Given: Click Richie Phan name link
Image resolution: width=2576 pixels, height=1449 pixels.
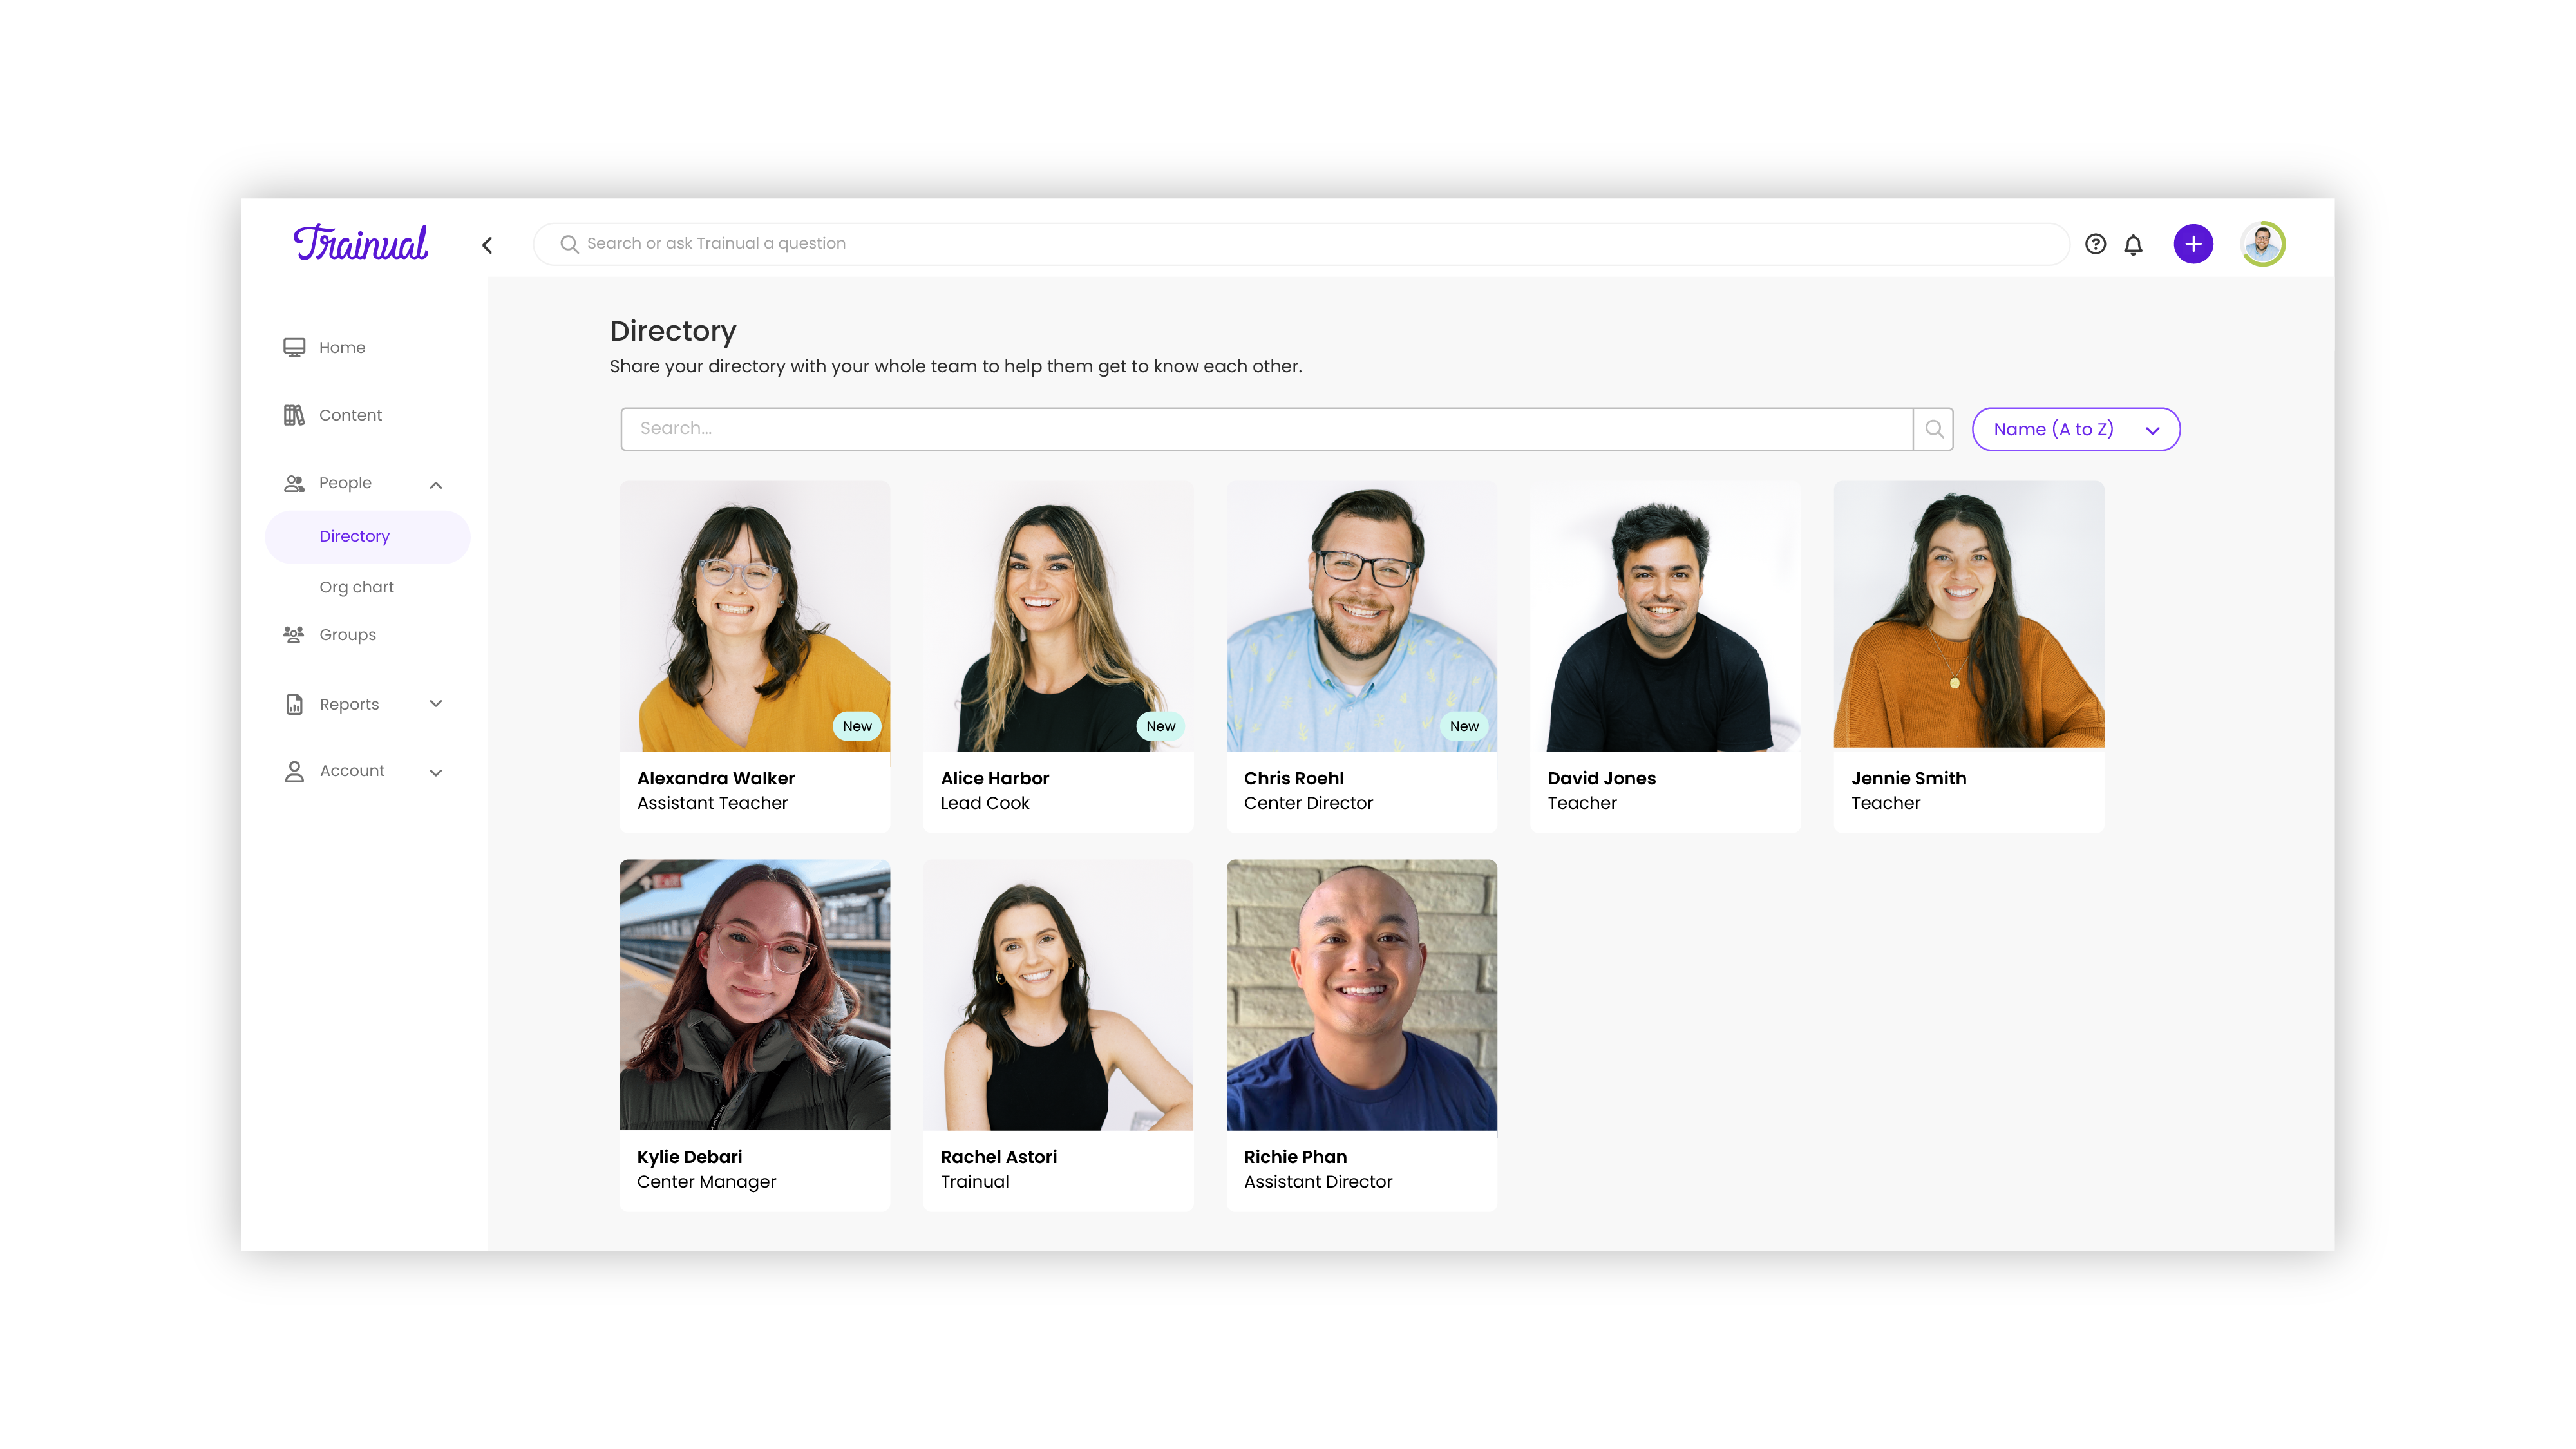Looking at the screenshot, I should click(1294, 1156).
